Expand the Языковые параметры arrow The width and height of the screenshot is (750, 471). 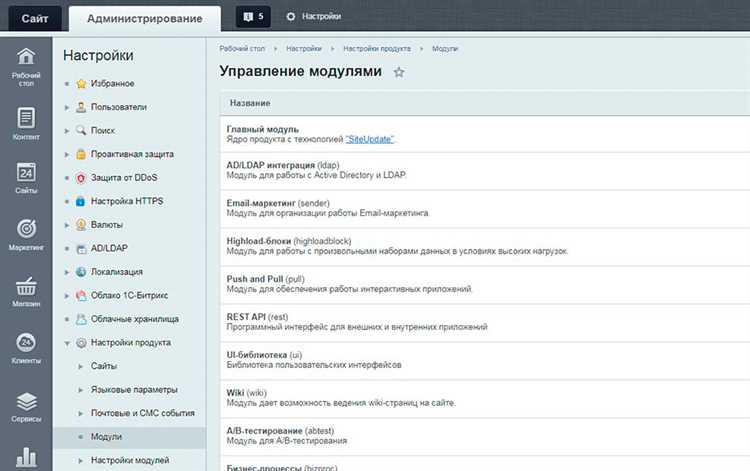(80, 390)
